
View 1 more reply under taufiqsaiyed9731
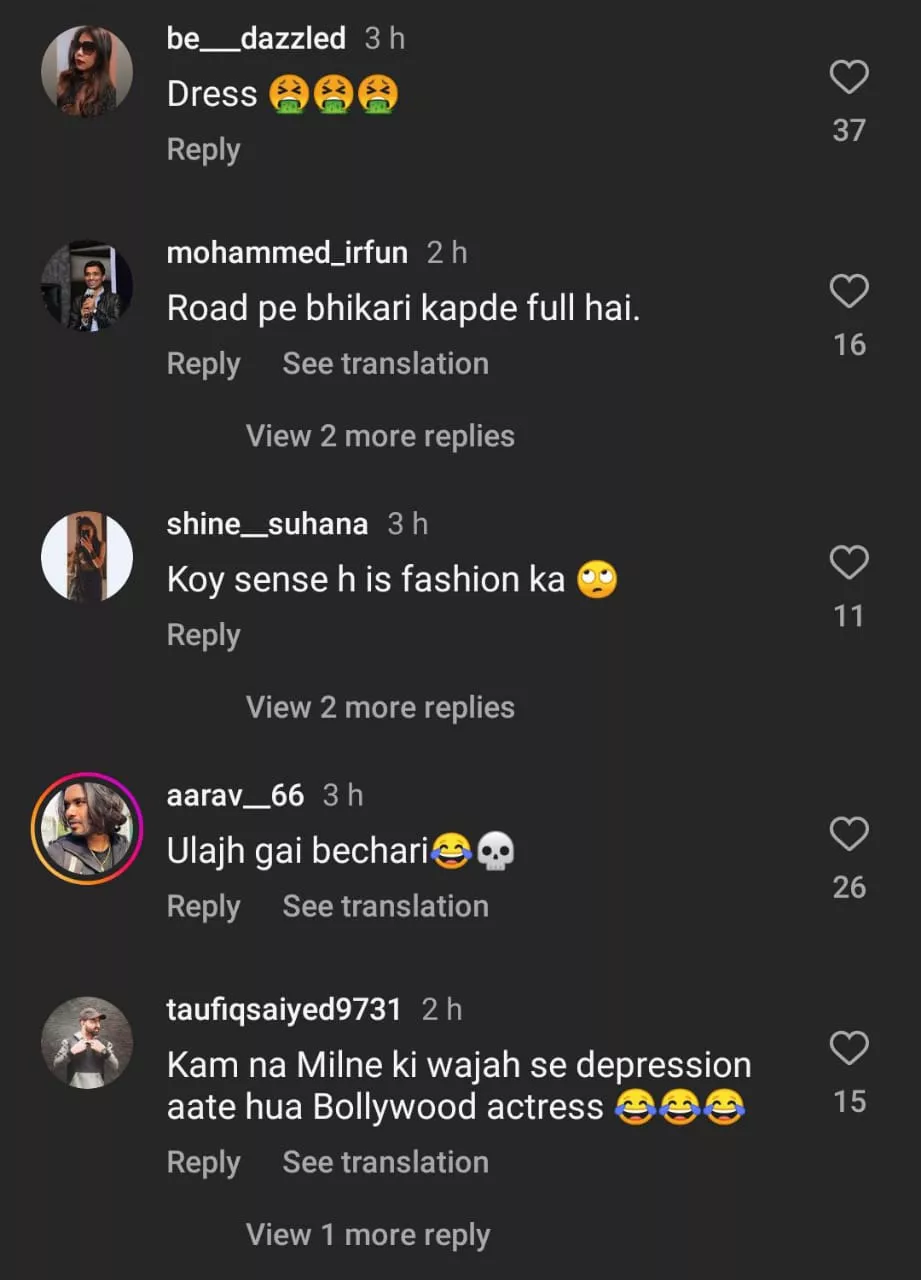[368, 1235]
